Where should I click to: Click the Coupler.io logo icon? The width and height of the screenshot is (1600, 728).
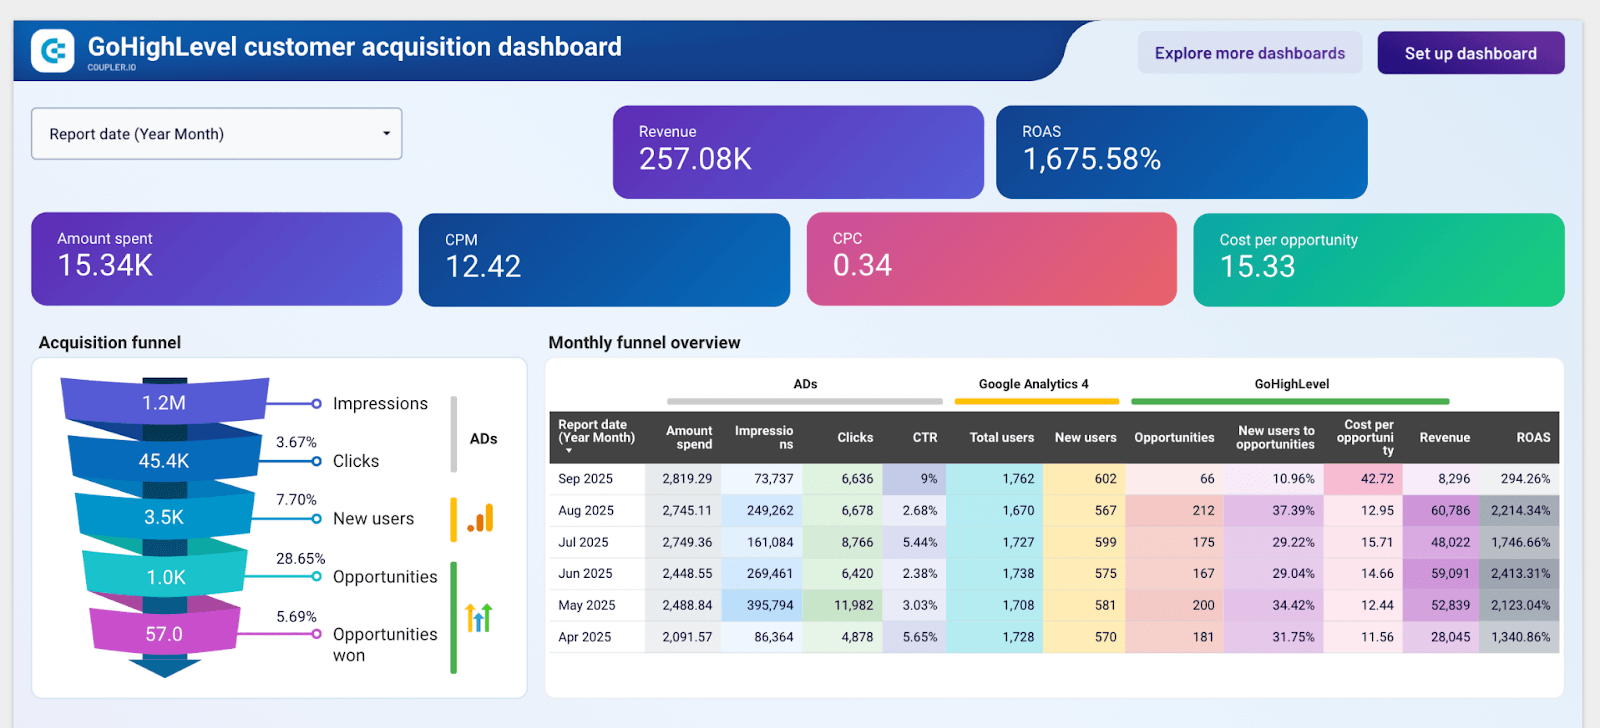[x=52, y=50]
